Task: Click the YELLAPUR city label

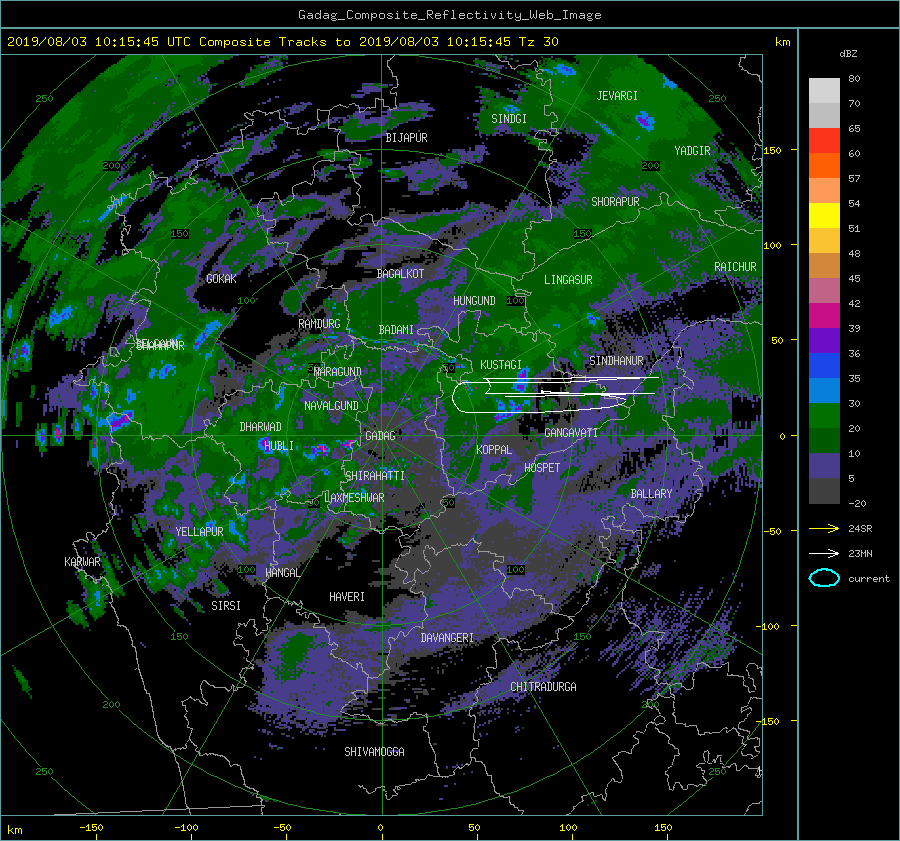Action: click(199, 532)
